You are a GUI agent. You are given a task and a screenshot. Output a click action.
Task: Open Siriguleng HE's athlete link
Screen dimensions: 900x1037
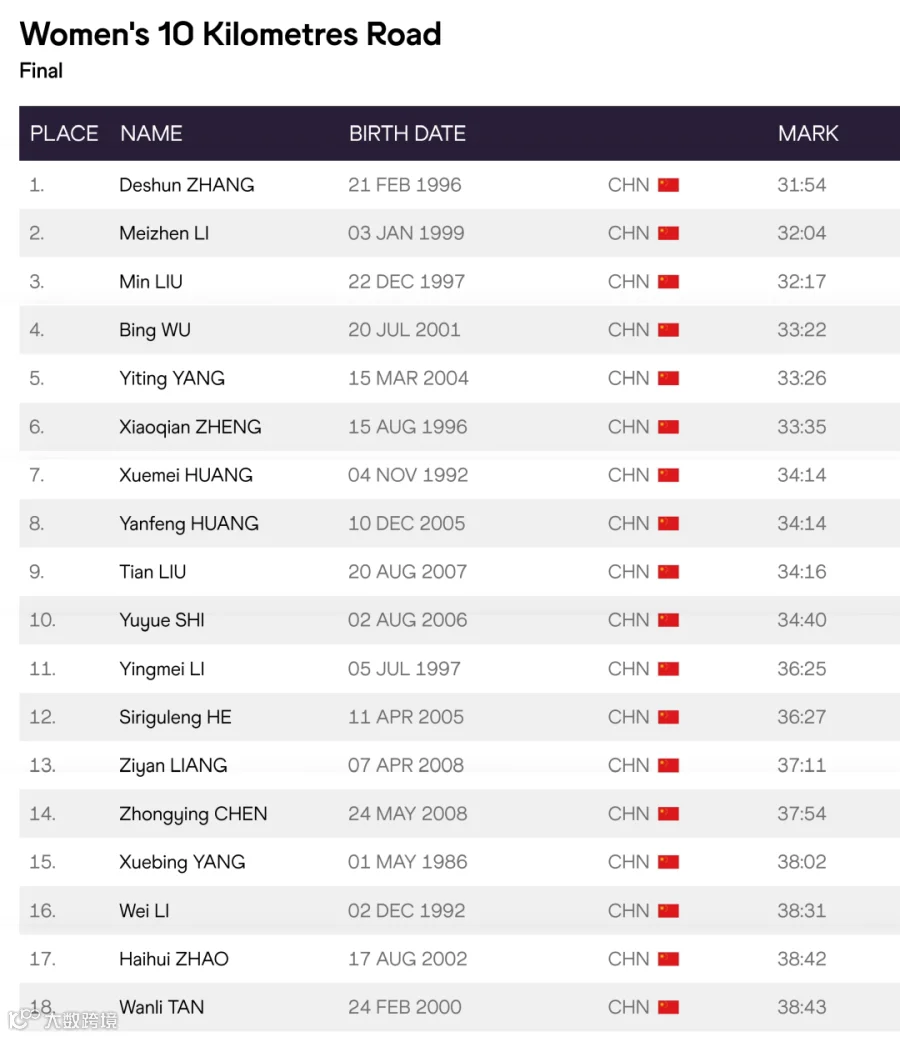click(175, 717)
